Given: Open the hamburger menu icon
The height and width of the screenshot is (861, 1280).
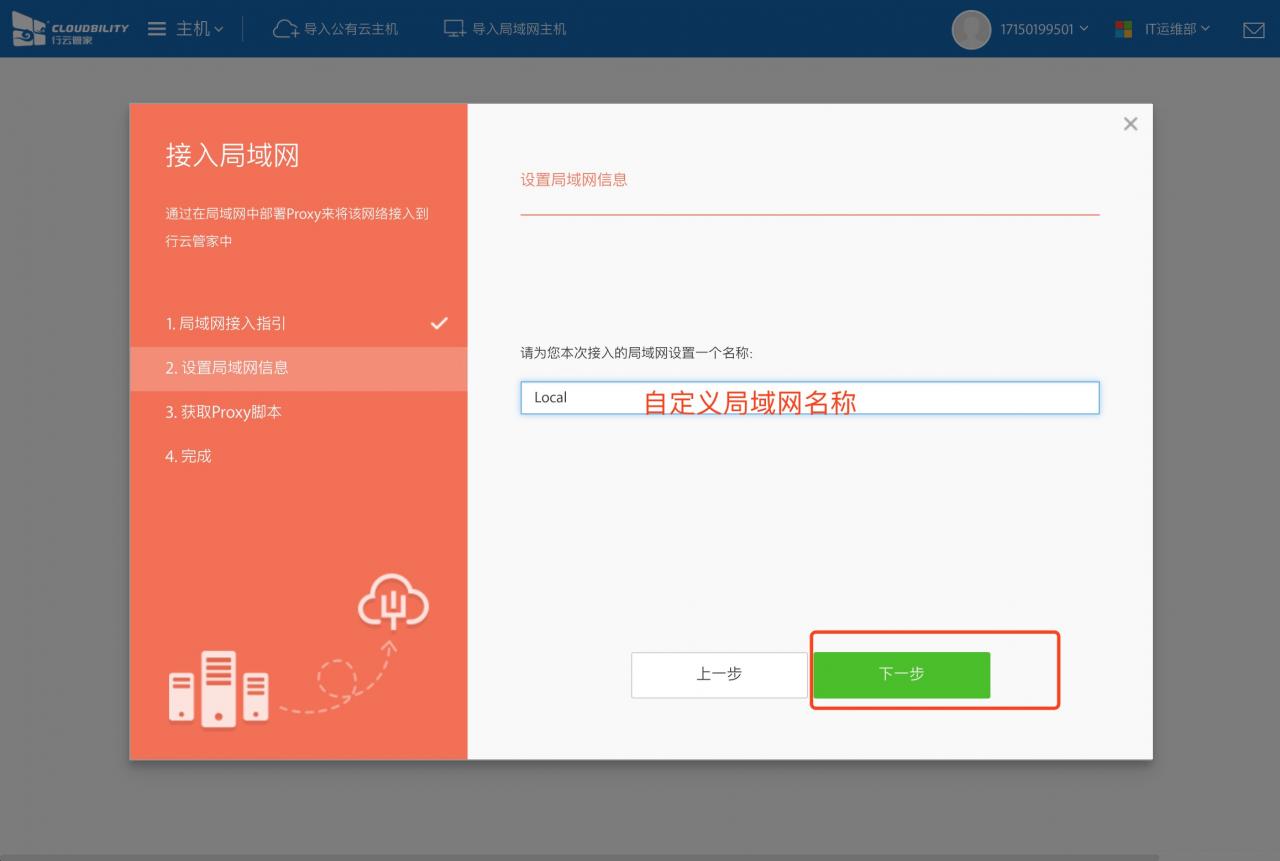Looking at the screenshot, I should point(157,29).
